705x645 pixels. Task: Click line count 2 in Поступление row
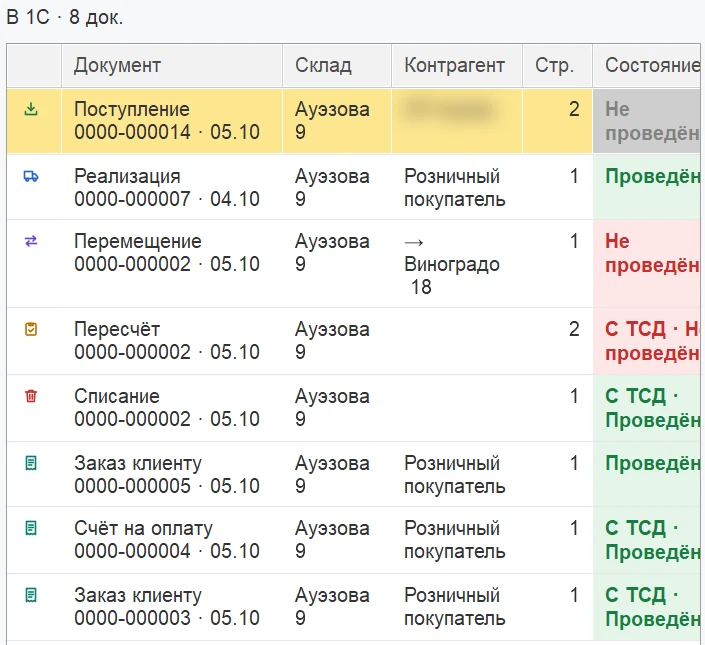point(574,109)
